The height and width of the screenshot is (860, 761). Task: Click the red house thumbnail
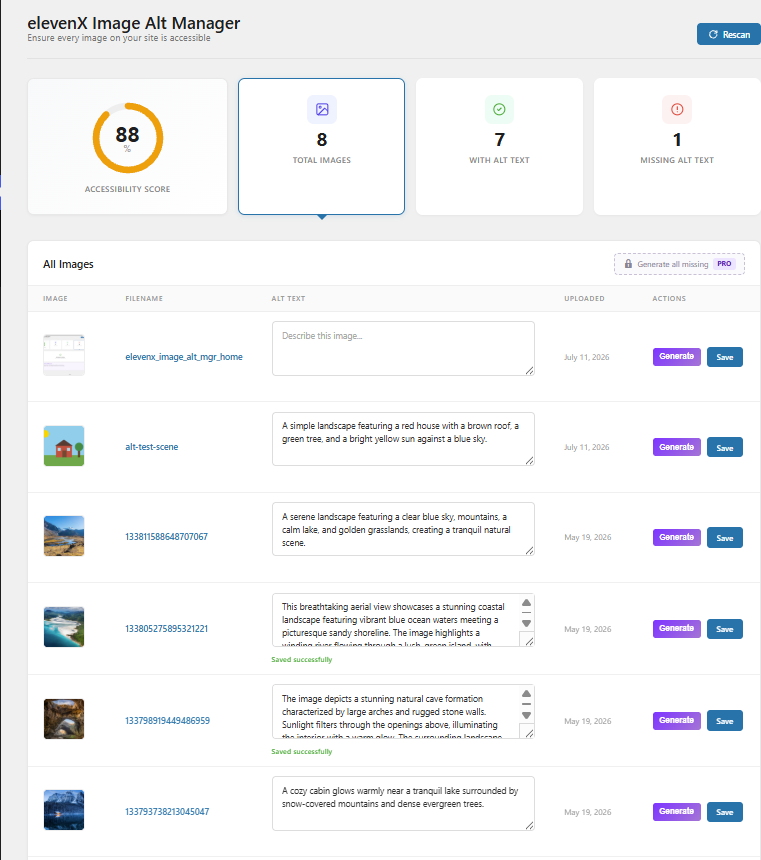pyautogui.click(x=64, y=446)
